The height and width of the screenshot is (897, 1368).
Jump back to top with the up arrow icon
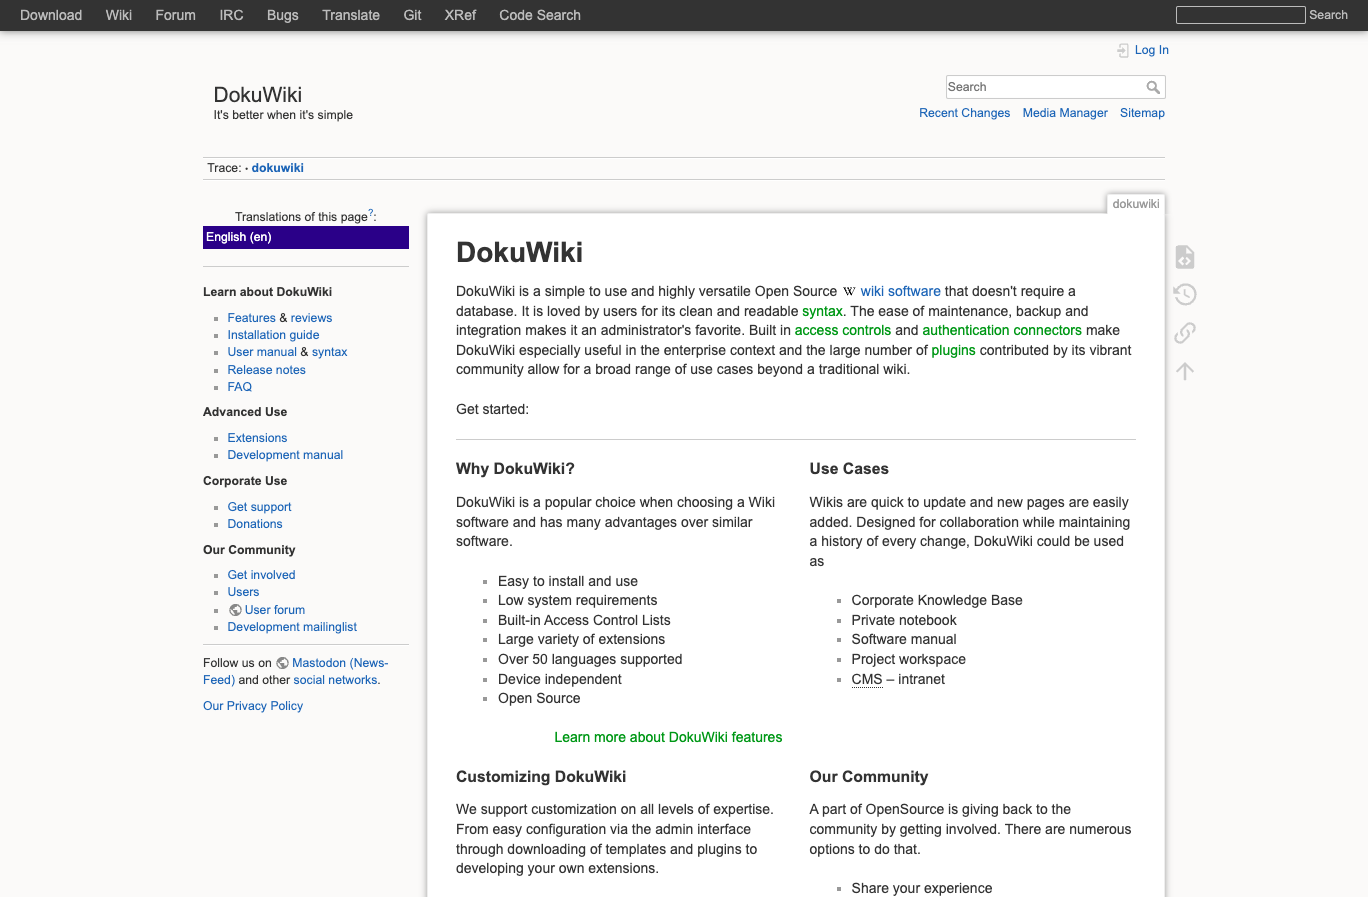click(x=1185, y=371)
